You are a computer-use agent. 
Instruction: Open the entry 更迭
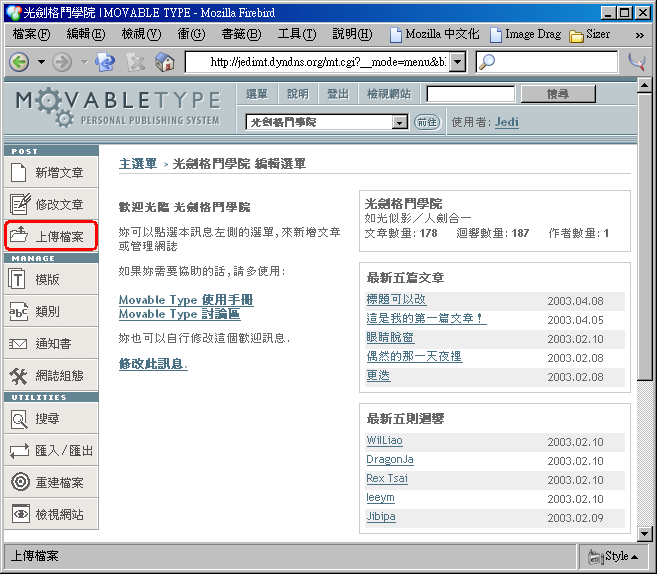tap(378, 375)
